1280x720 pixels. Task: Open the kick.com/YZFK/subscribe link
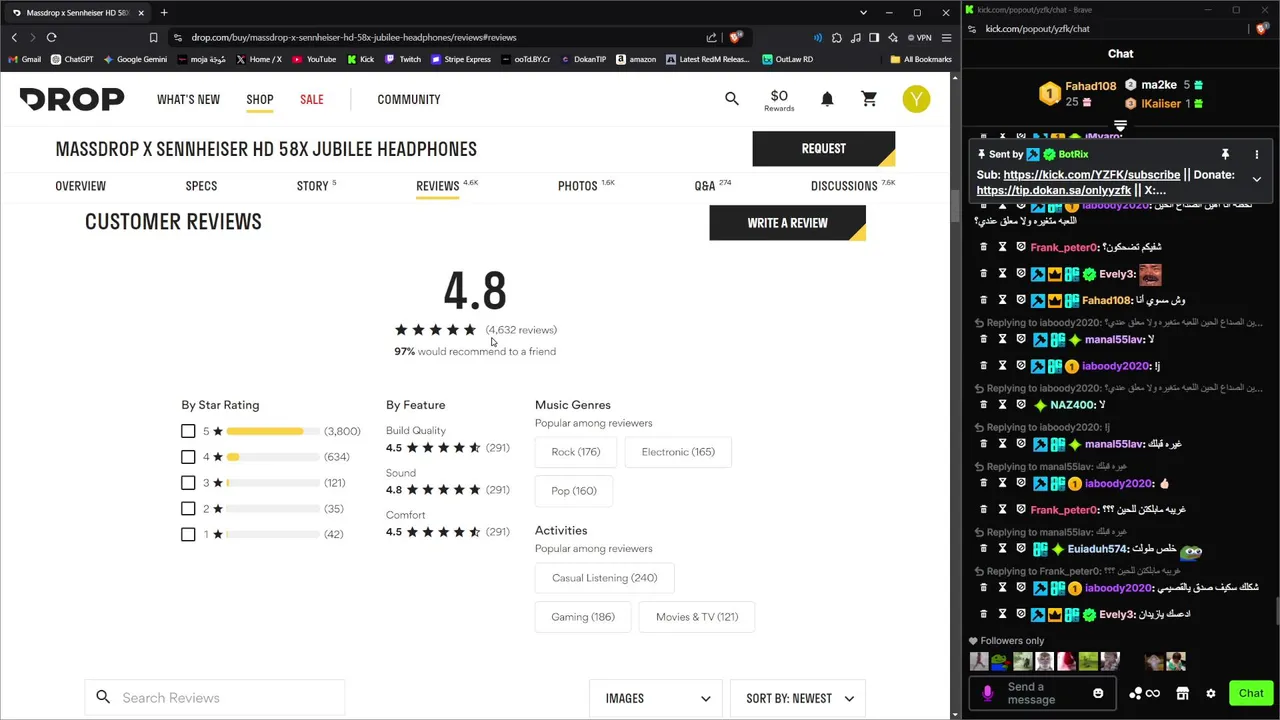tap(1092, 175)
